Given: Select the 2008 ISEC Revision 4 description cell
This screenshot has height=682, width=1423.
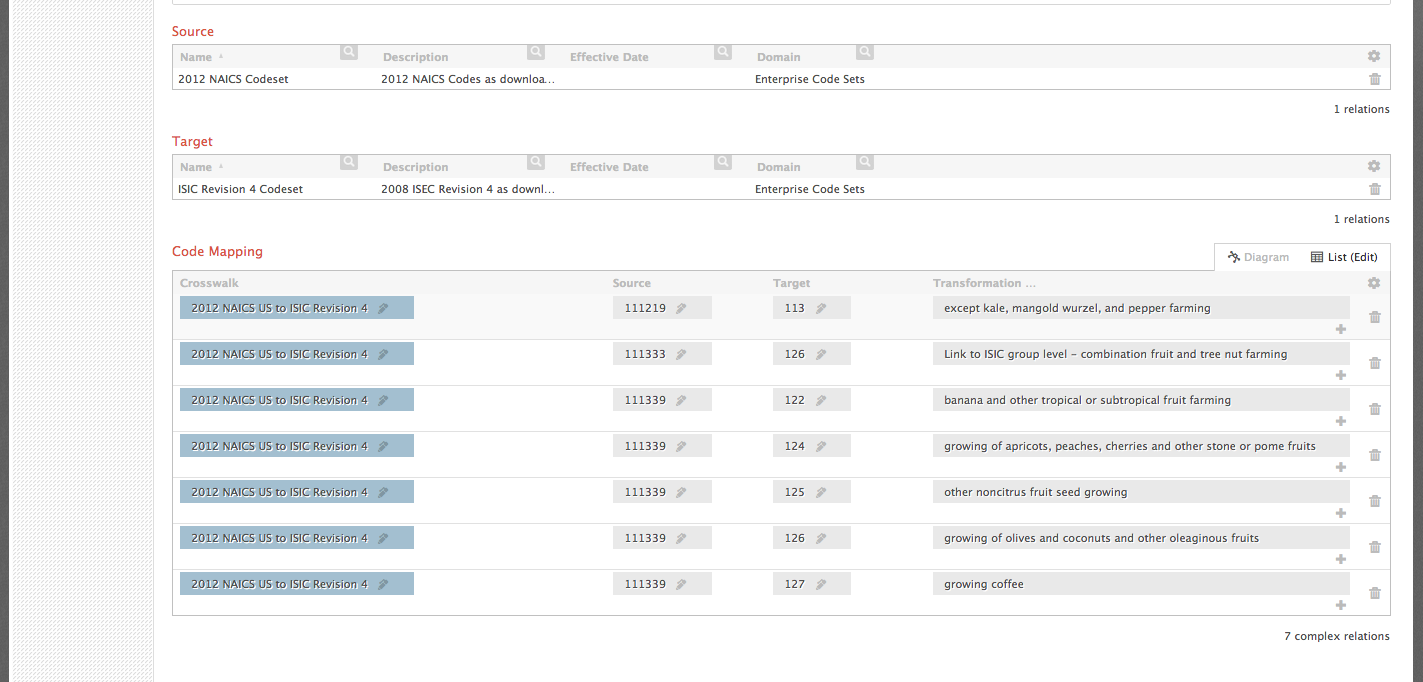Looking at the screenshot, I should (x=468, y=189).
